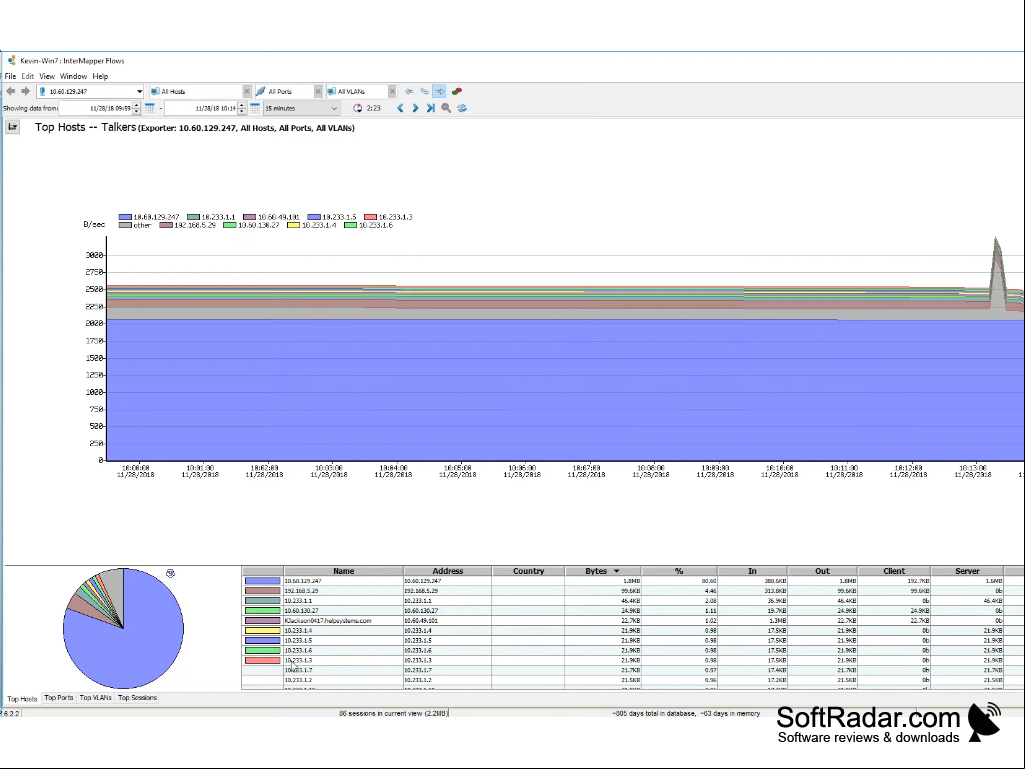Sort the table by the Name column
Viewport: 1025px width, 769px height.
pyautogui.click(x=343, y=571)
